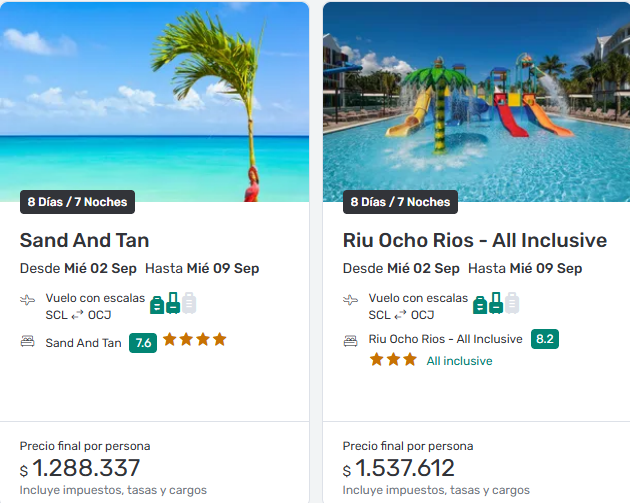The image size is (630, 503).
Task: Click the 8 Días / 7 Noches badge on beach photo
Action: [x=78, y=202]
